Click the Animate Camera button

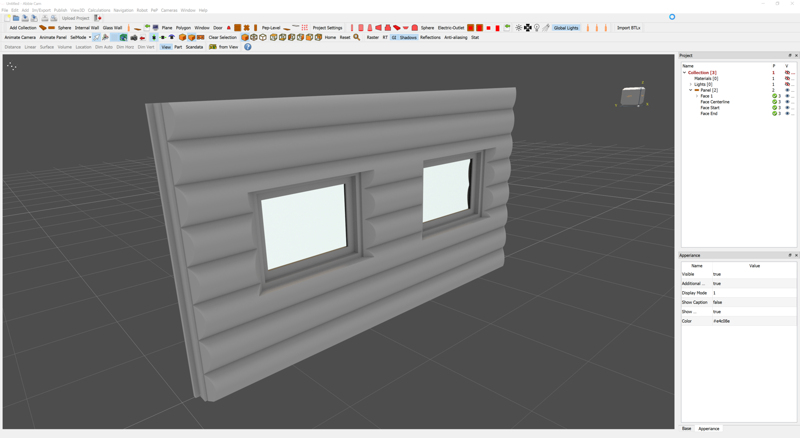(20, 37)
